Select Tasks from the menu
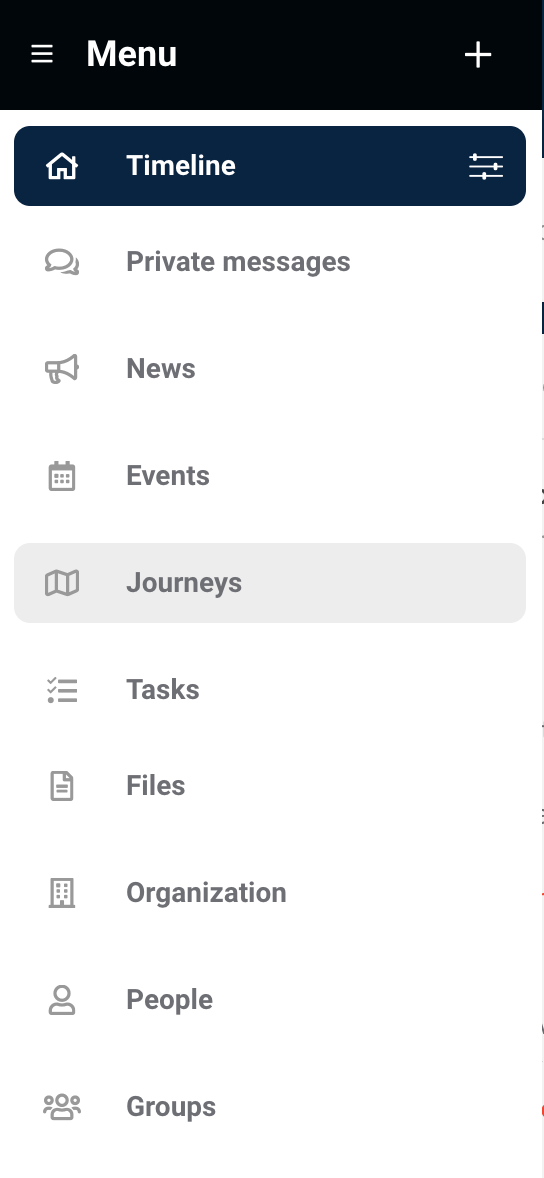Viewport: 544px width, 1178px height. tap(270, 690)
